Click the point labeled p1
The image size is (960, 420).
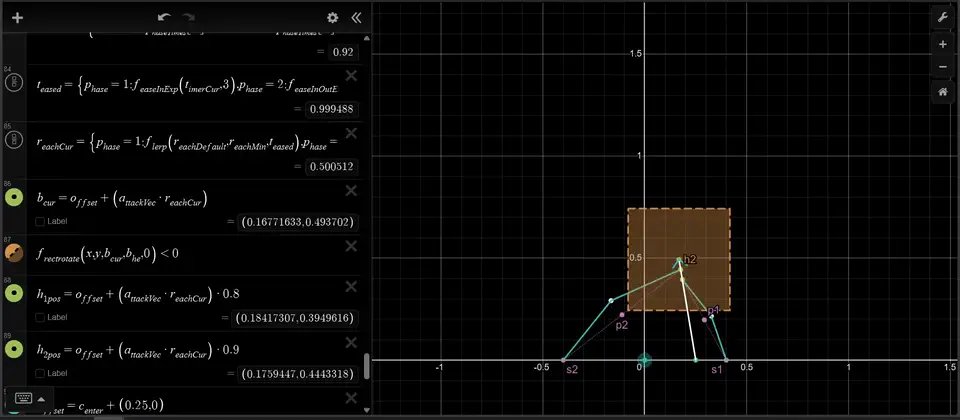704,320
